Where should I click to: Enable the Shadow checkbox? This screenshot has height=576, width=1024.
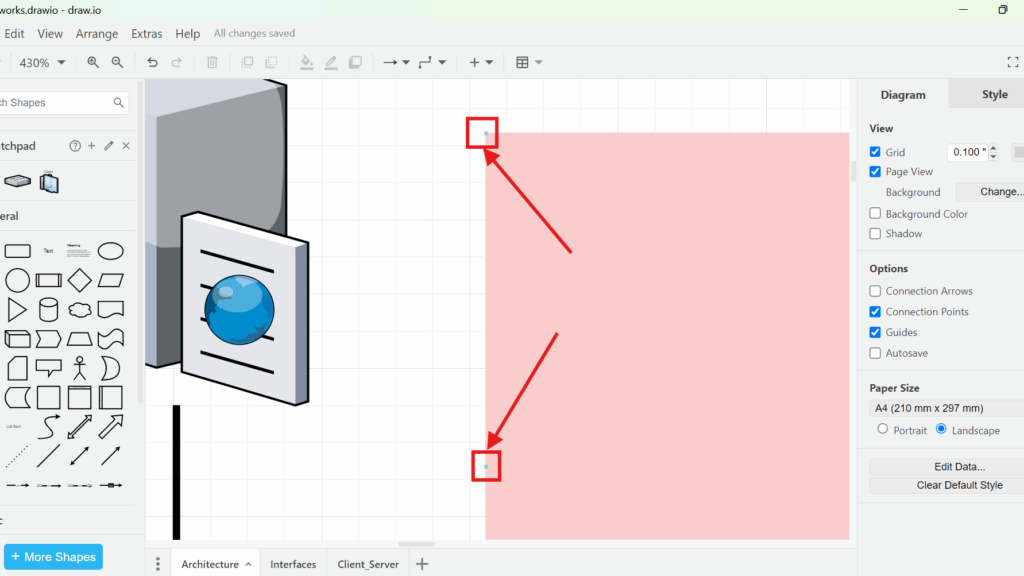coord(875,233)
